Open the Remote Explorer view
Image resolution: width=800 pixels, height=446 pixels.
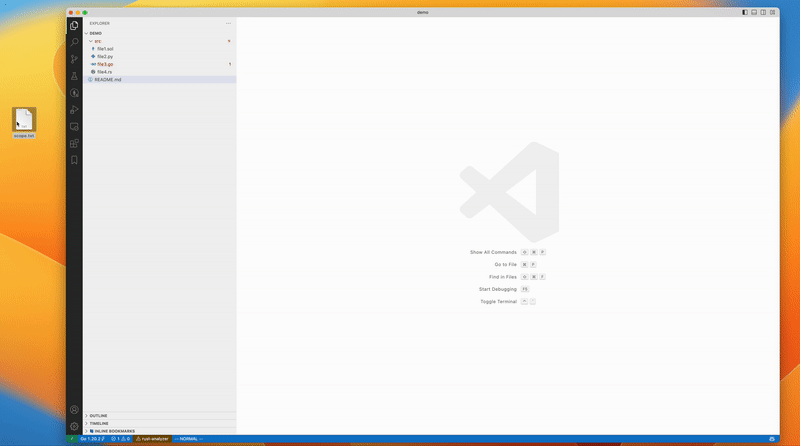click(x=74, y=127)
